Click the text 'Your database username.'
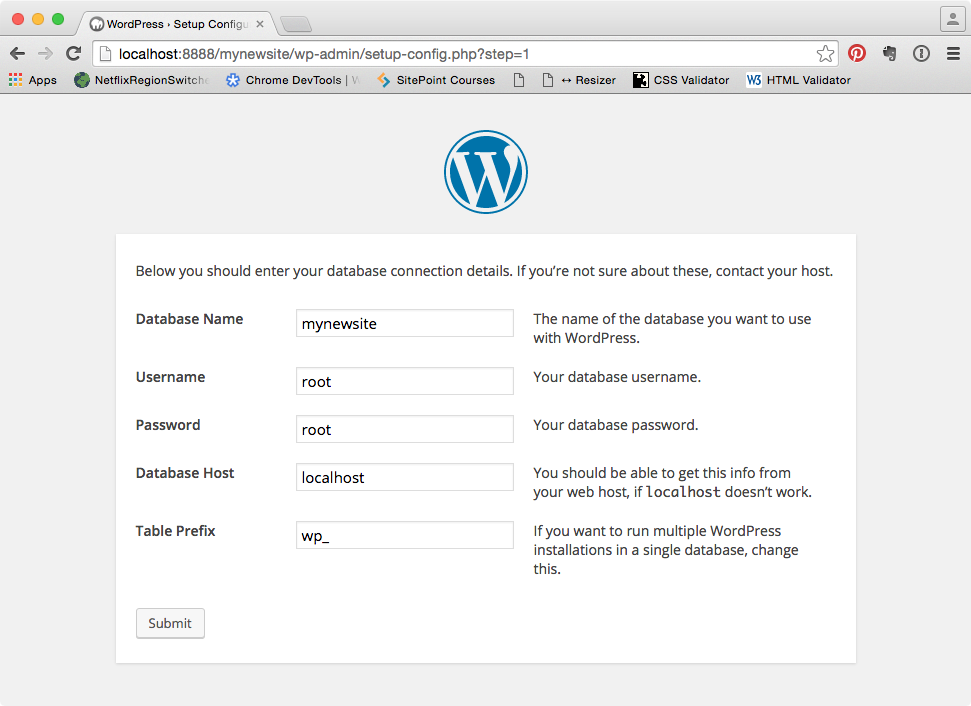This screenshot has height=706, width=971. point(617,377)
